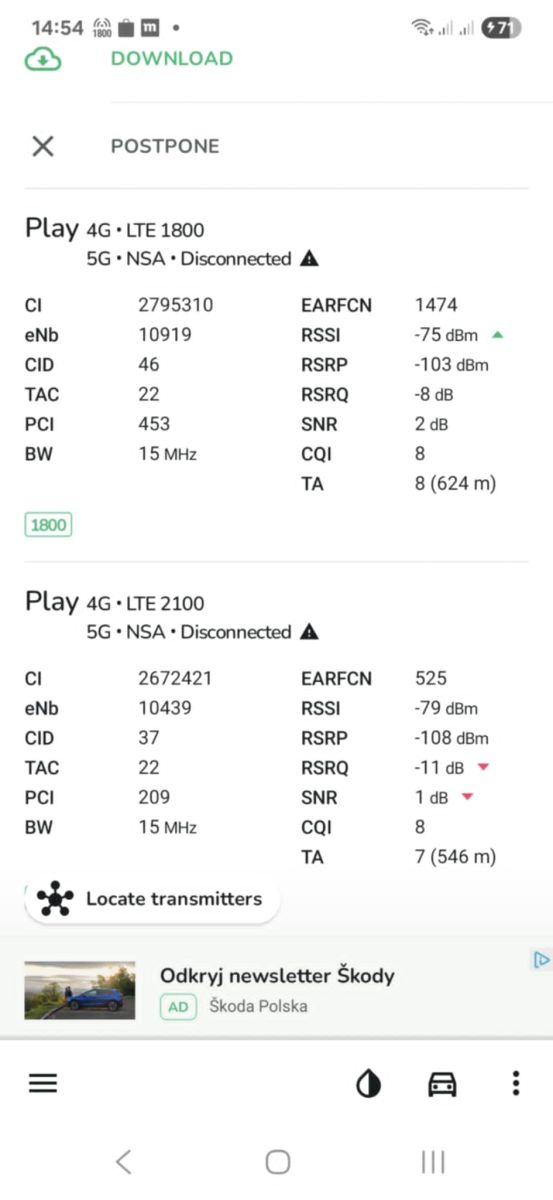Tap the POSTPONE button

coord(165,146)
